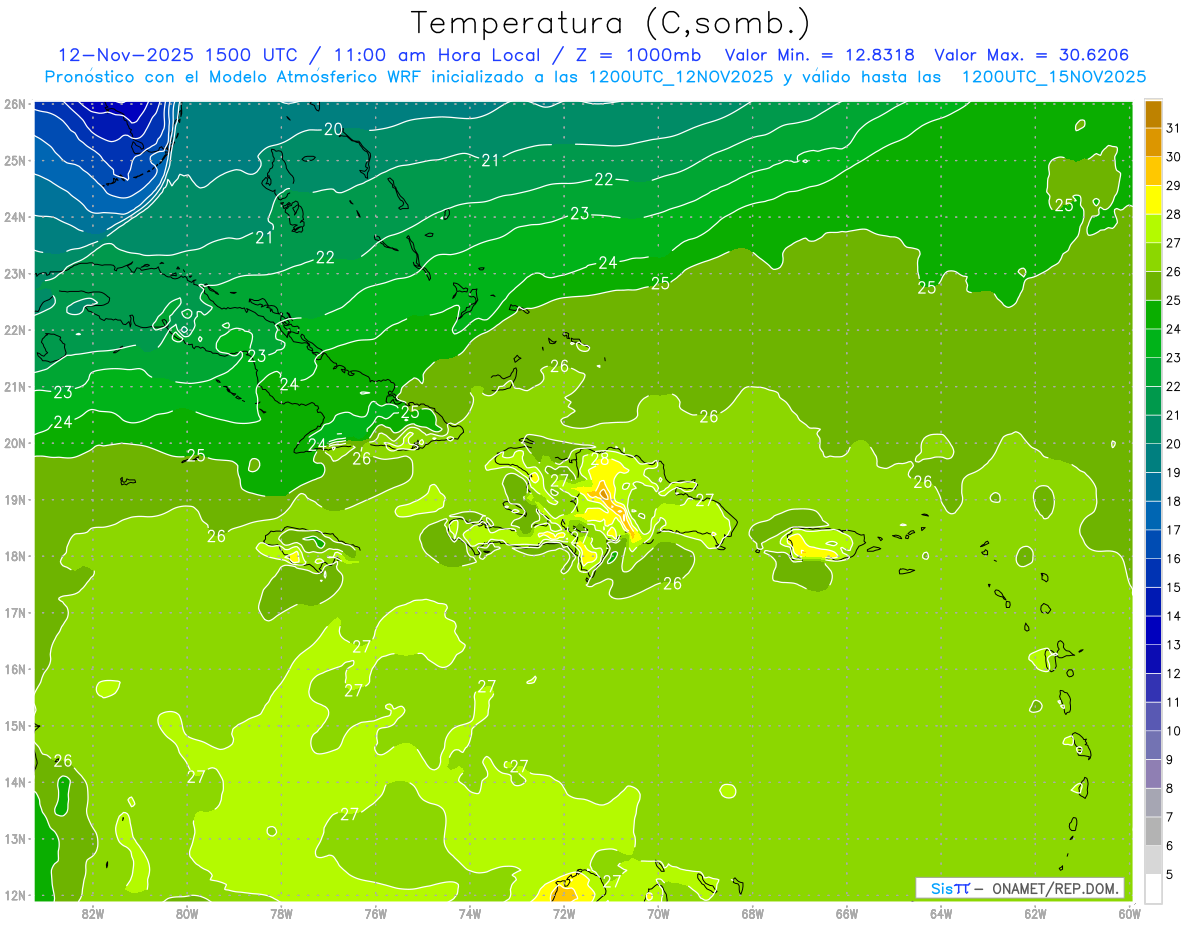Screen dimensions: 1200x927
Task: Click the "70W" longitude axis label
Action: coord(657,913)
